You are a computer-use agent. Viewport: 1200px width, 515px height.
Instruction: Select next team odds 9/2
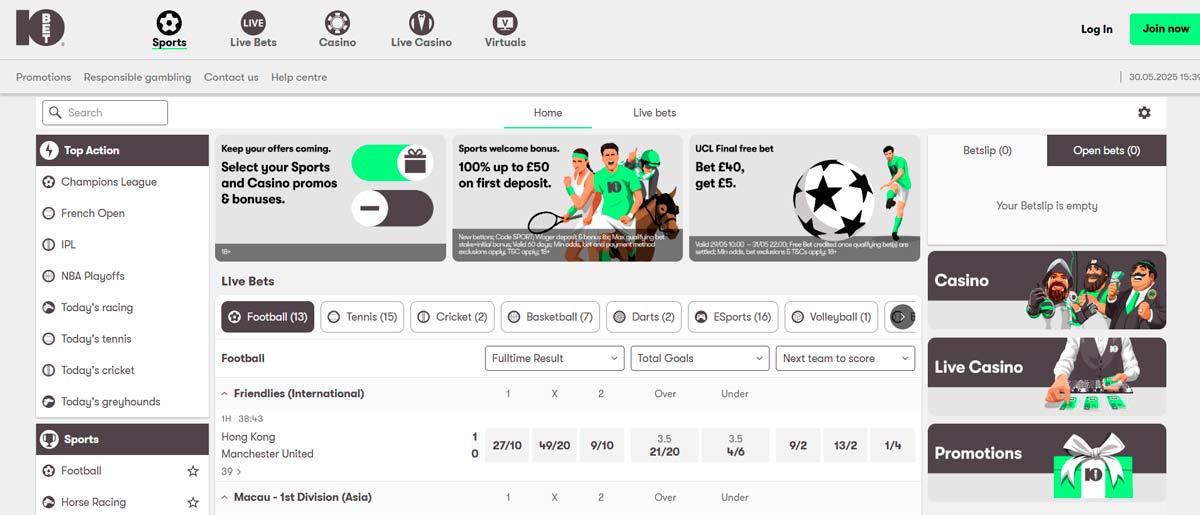(798, 446)
